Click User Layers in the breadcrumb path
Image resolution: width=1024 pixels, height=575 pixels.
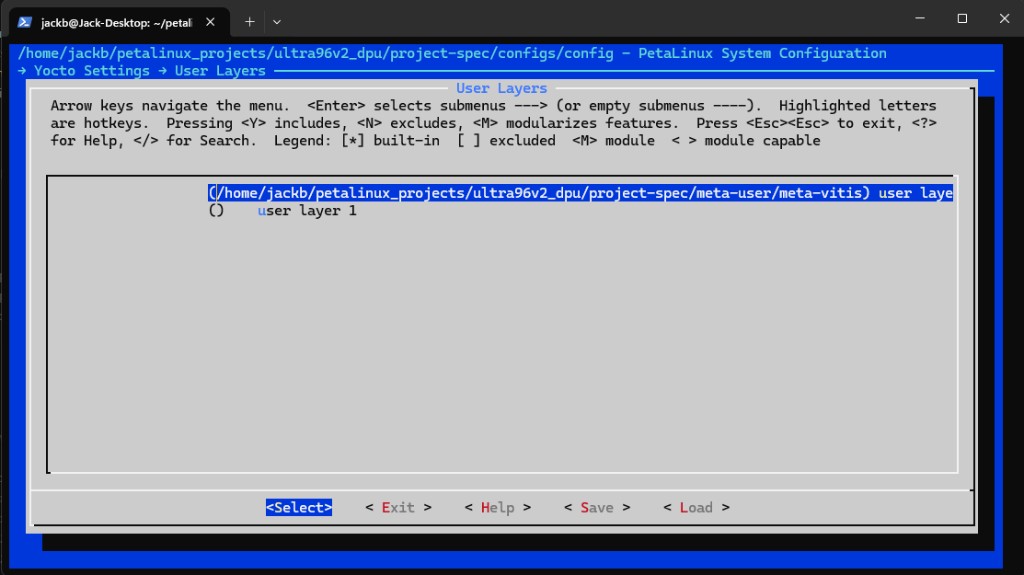(x=220, y=71)
